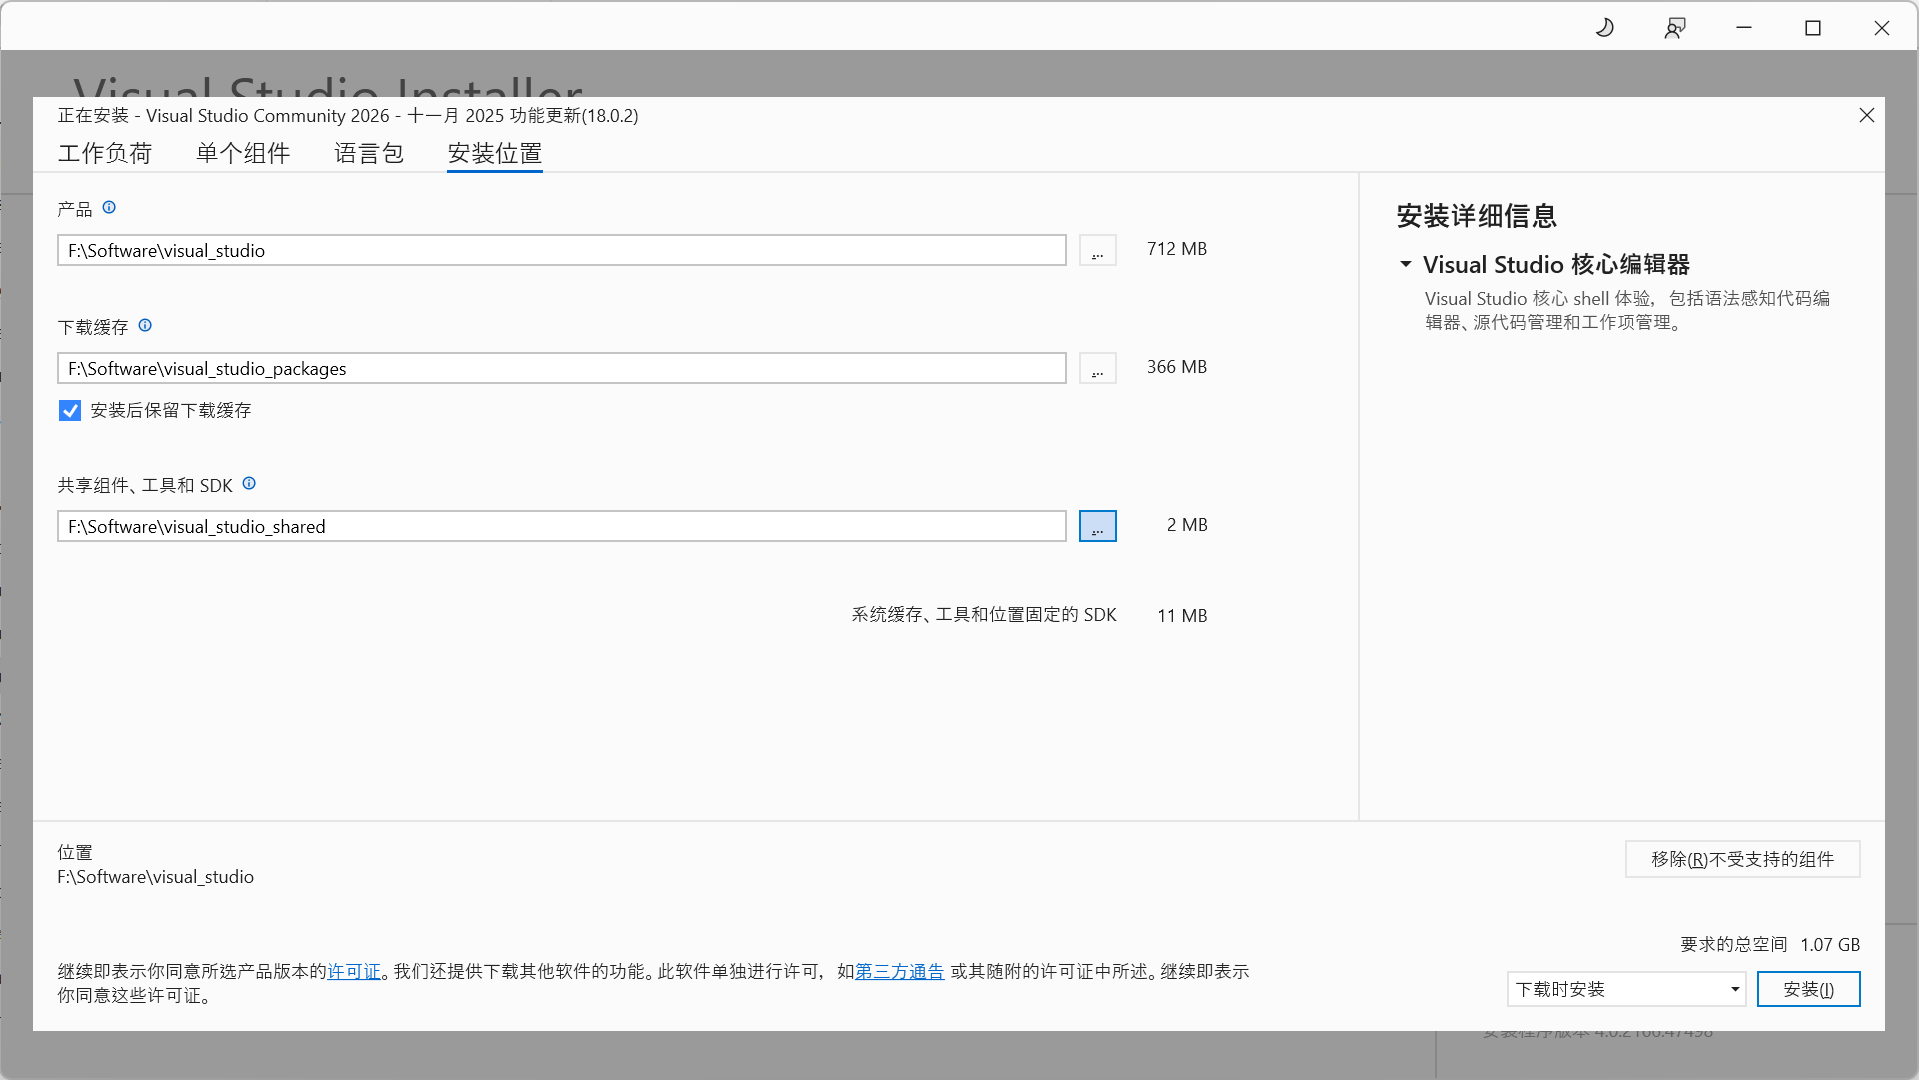Switch to 语言包 tab

[x=369, y=153]
